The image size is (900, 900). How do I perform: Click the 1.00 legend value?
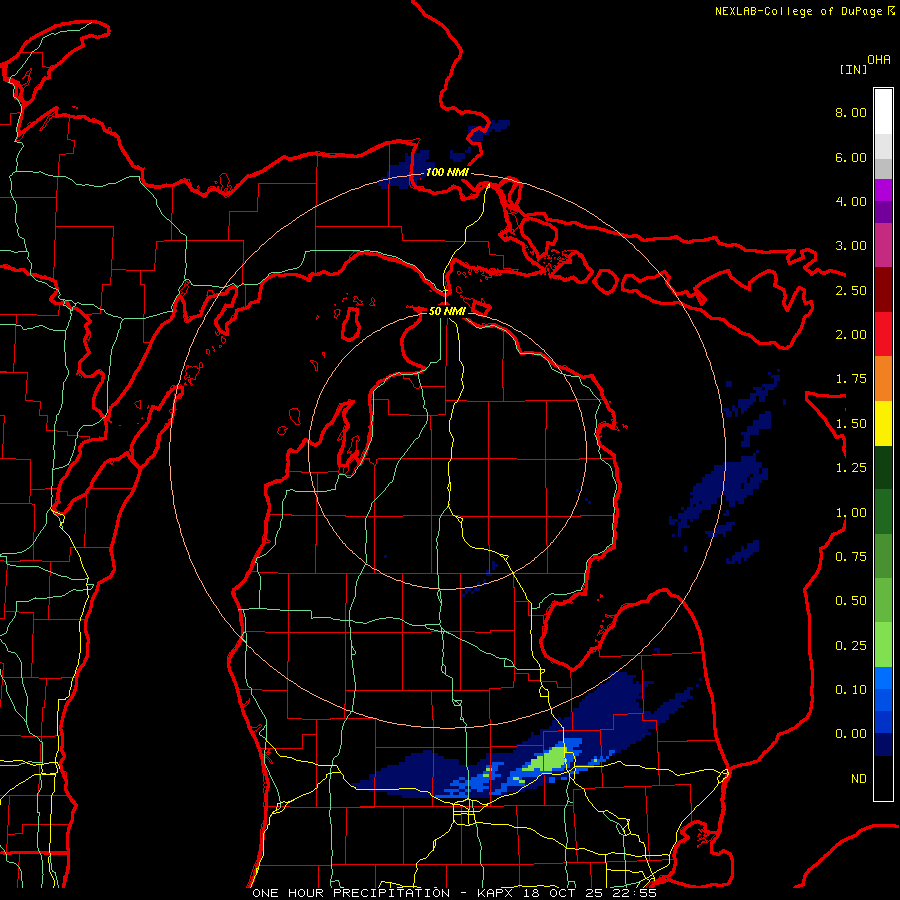[x=851, y=513]
